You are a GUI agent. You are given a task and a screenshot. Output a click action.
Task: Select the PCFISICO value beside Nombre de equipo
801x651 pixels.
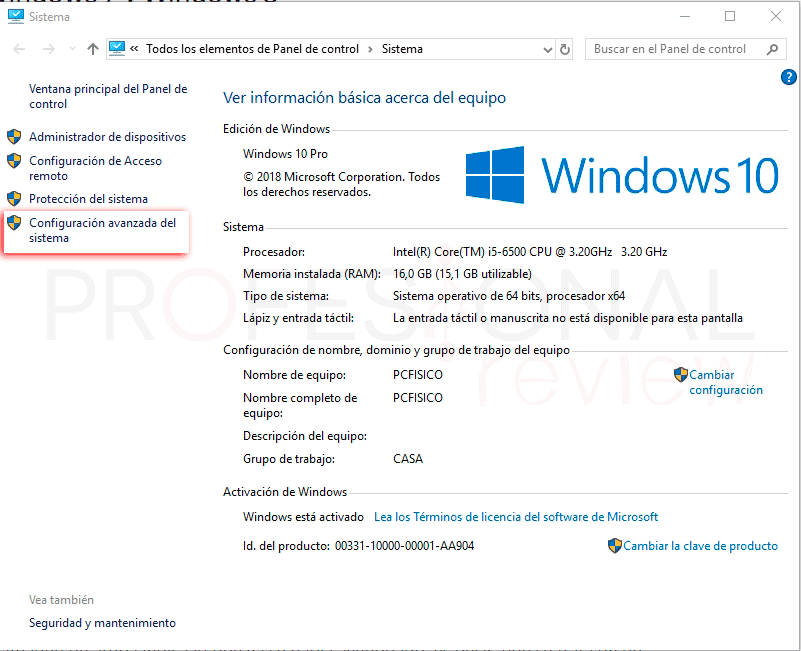pos(417,375)
